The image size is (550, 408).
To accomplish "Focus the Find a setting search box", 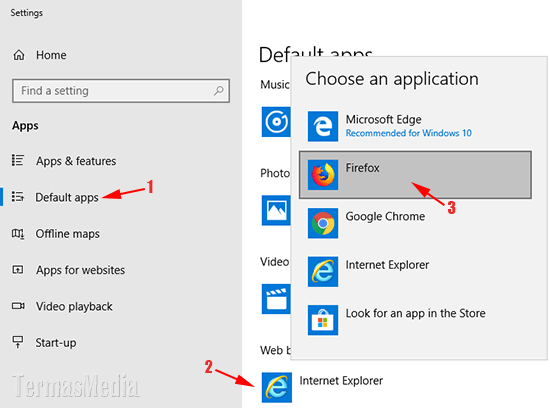I will pyautogui.click(x=121, y=91).
